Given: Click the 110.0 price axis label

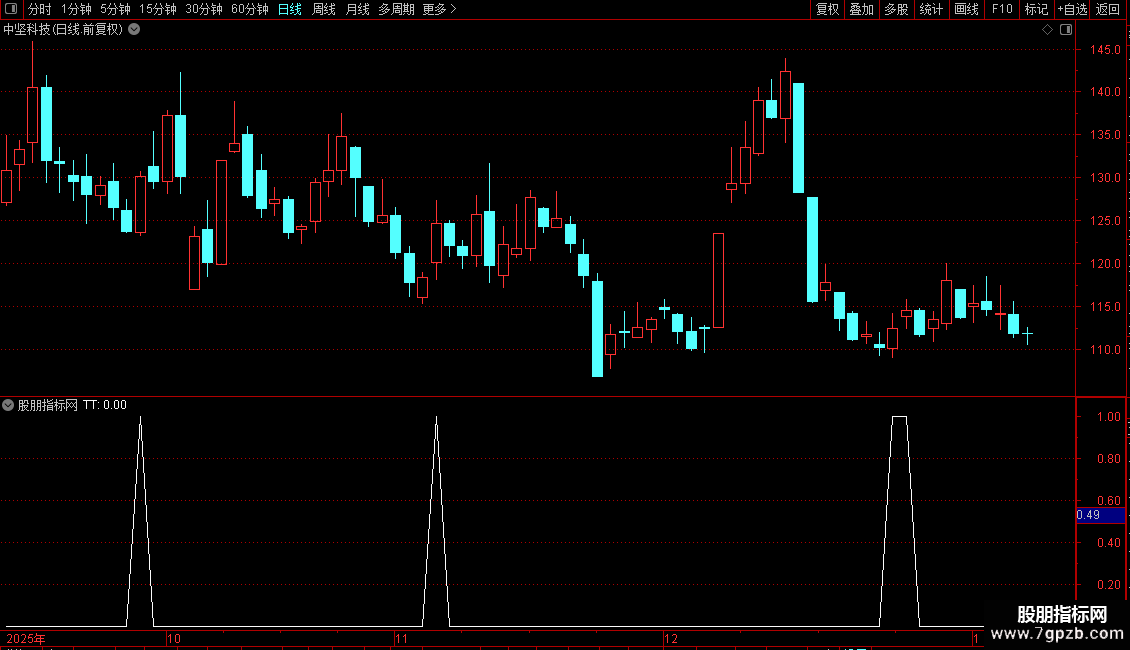Looking at the screenshot, I should point(1105,350).
